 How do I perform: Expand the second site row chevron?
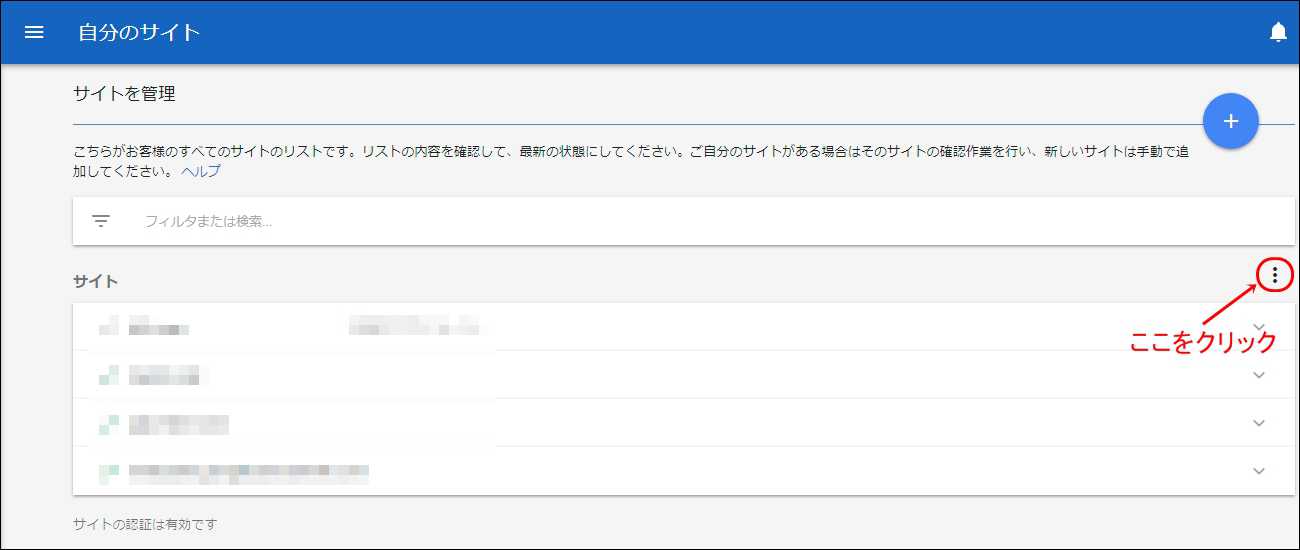[x=1259, y=375]
